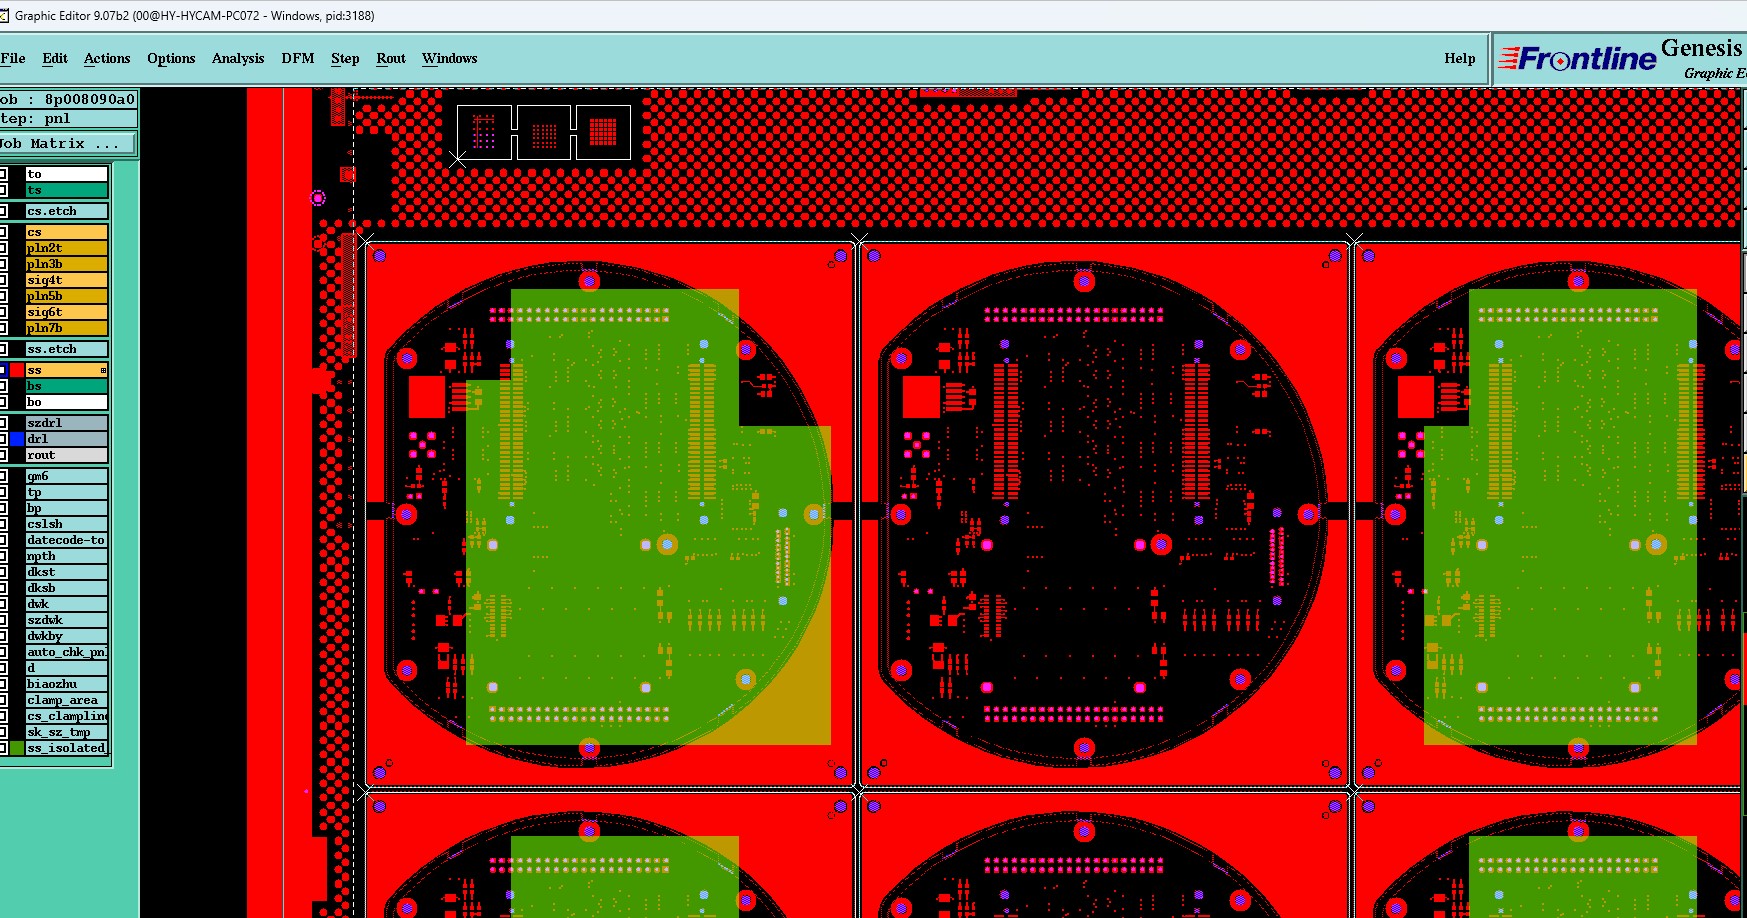Toggle the checkbox for the rout layer

[3, 455]
